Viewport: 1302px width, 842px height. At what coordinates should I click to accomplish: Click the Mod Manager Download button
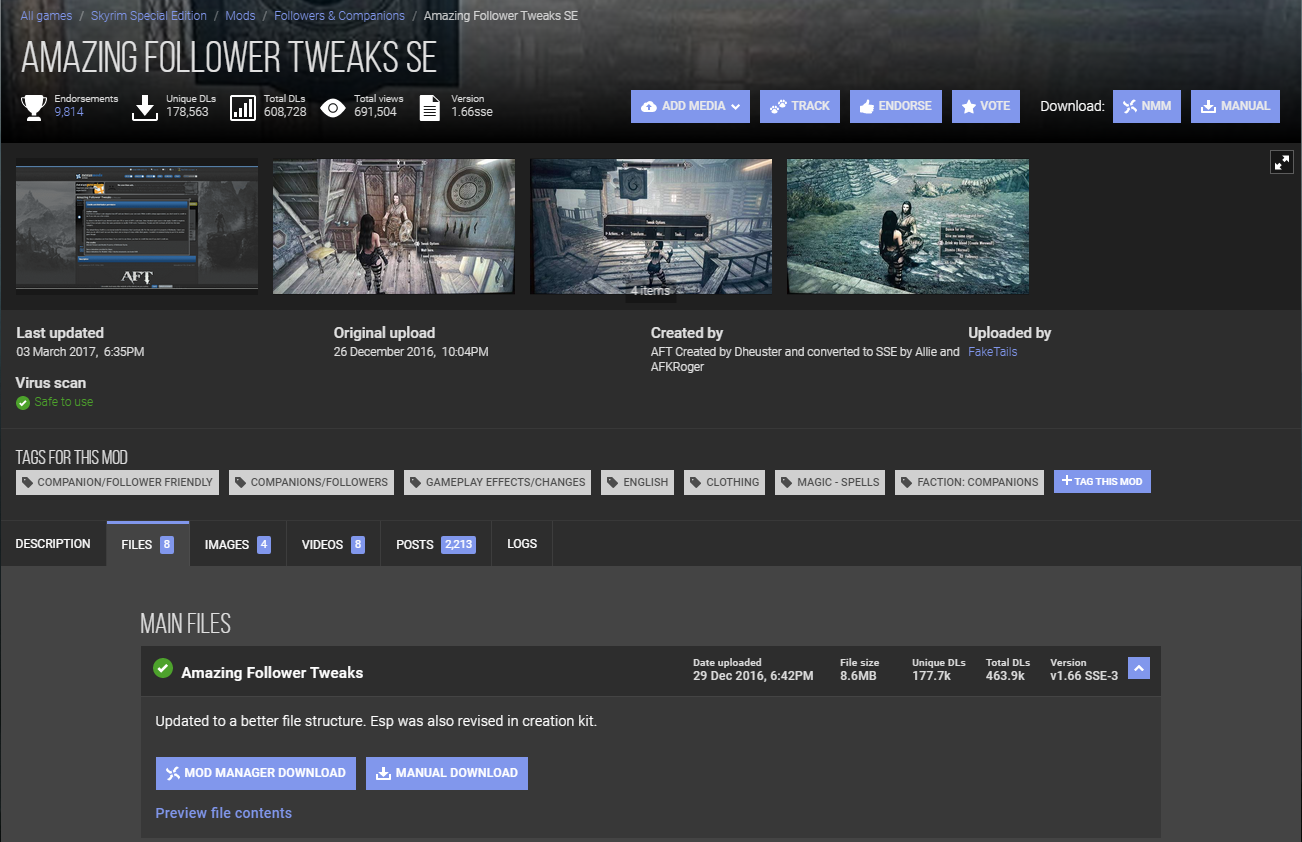point(255,773)
